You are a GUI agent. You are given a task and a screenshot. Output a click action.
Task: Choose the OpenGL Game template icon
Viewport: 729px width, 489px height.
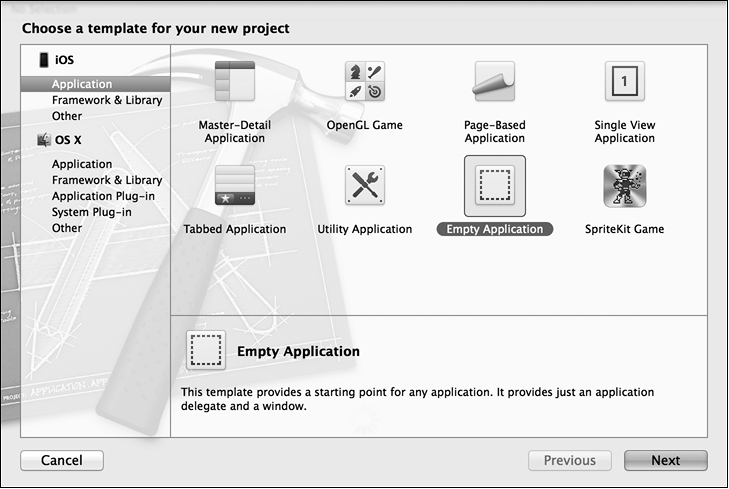tap(365, 82)
